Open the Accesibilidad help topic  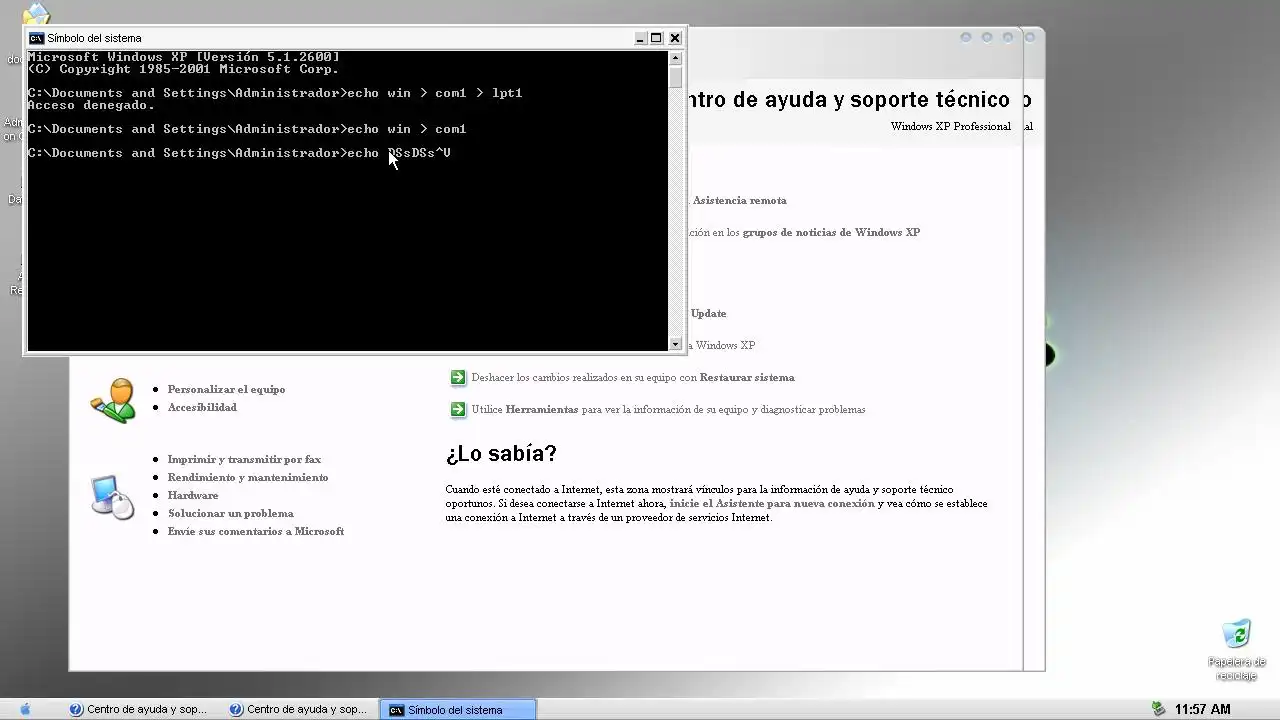coord(202,407)
